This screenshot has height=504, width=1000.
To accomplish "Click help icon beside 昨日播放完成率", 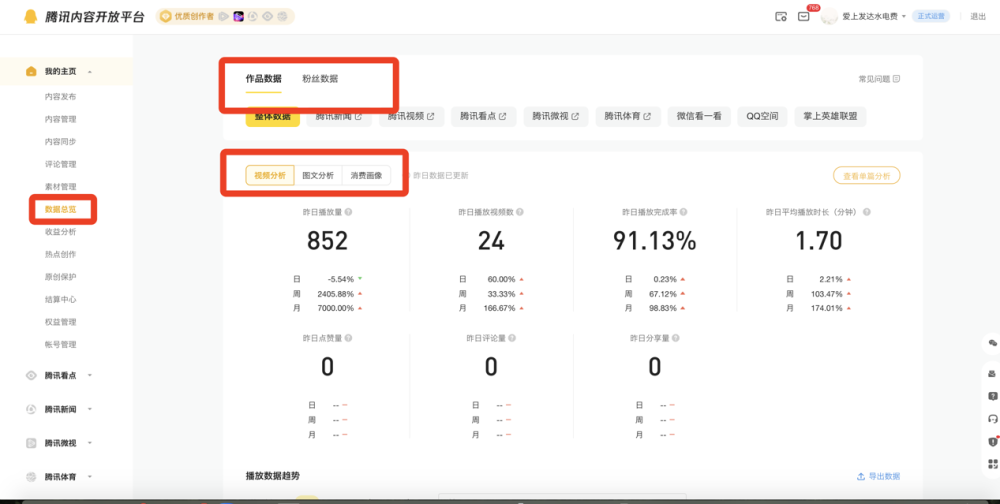I will [x=683, y=212].
